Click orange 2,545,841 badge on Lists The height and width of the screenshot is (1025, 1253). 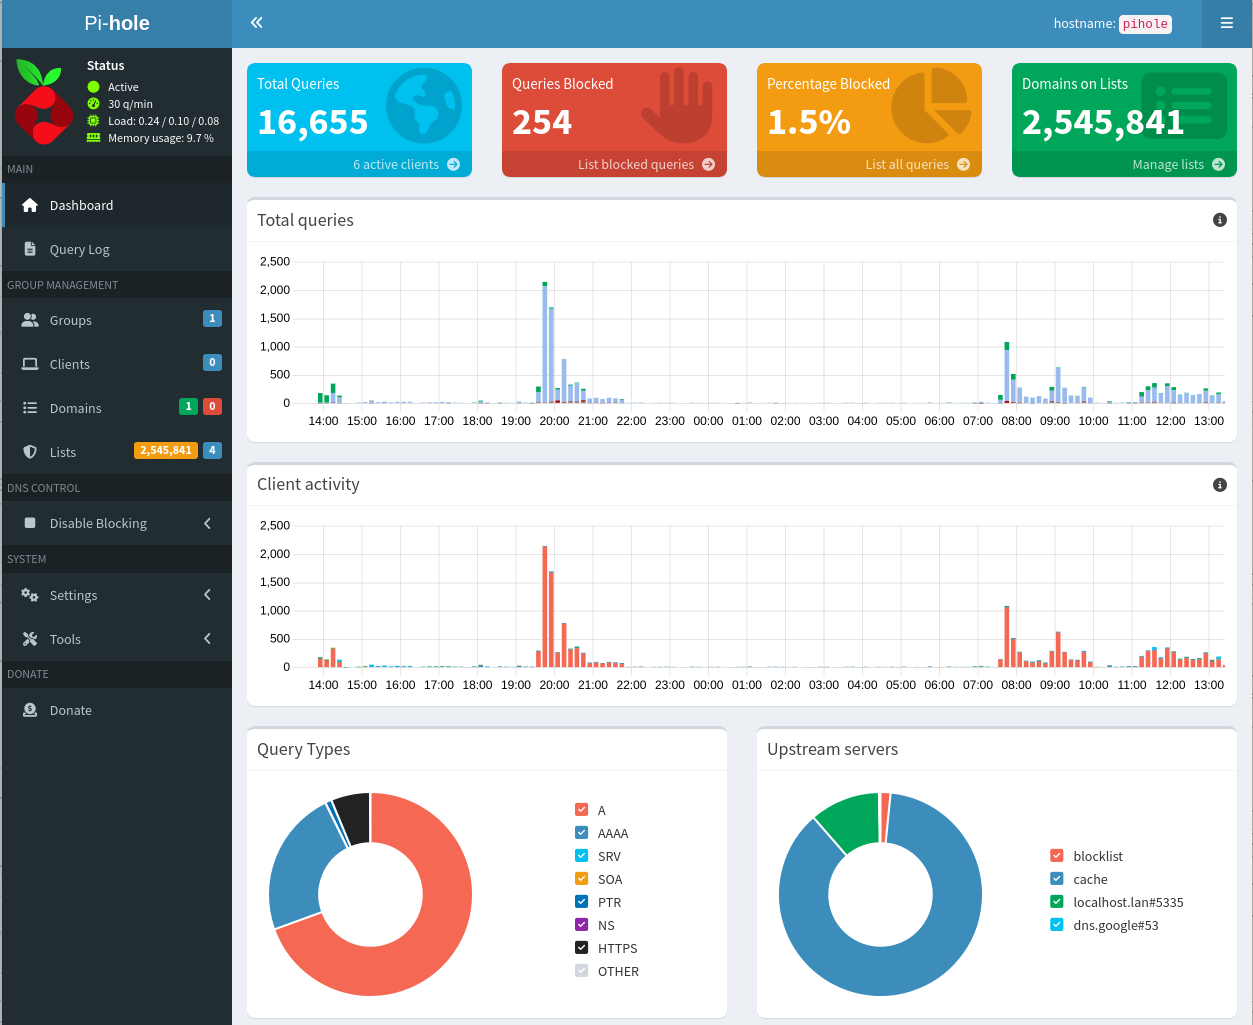(166, 451)
